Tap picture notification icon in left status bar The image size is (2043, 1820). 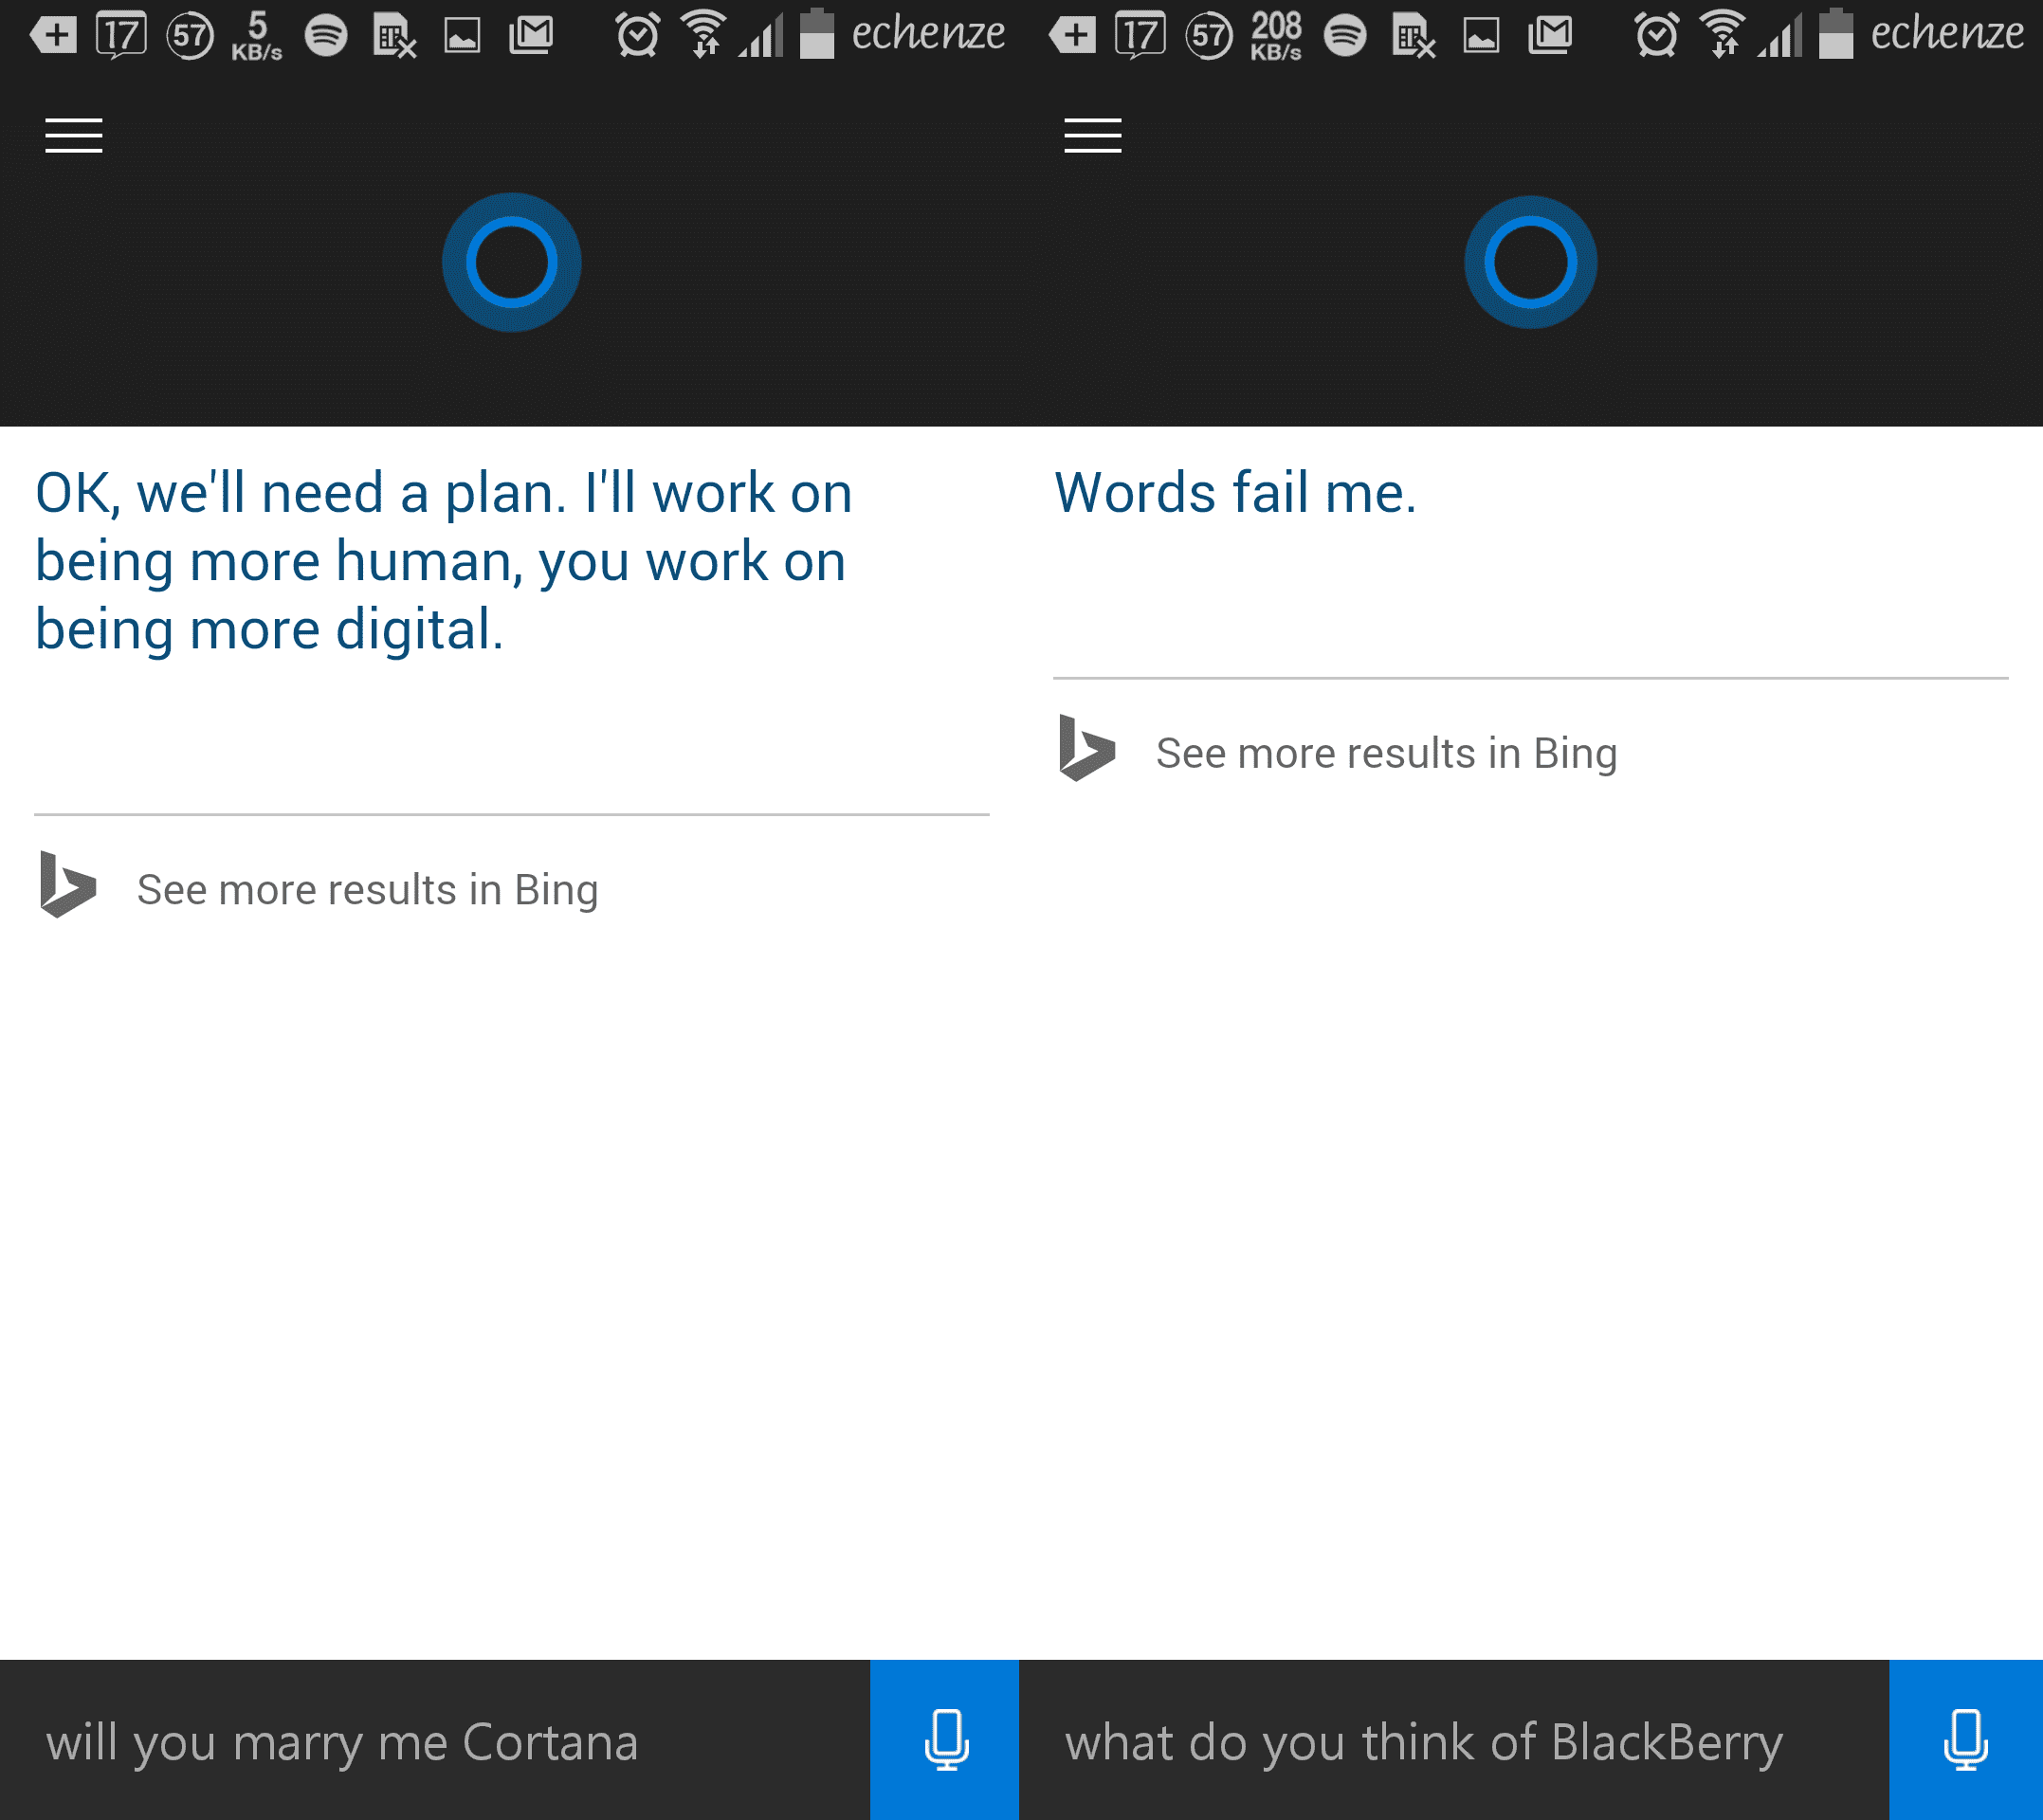click(x=462, y=36)
